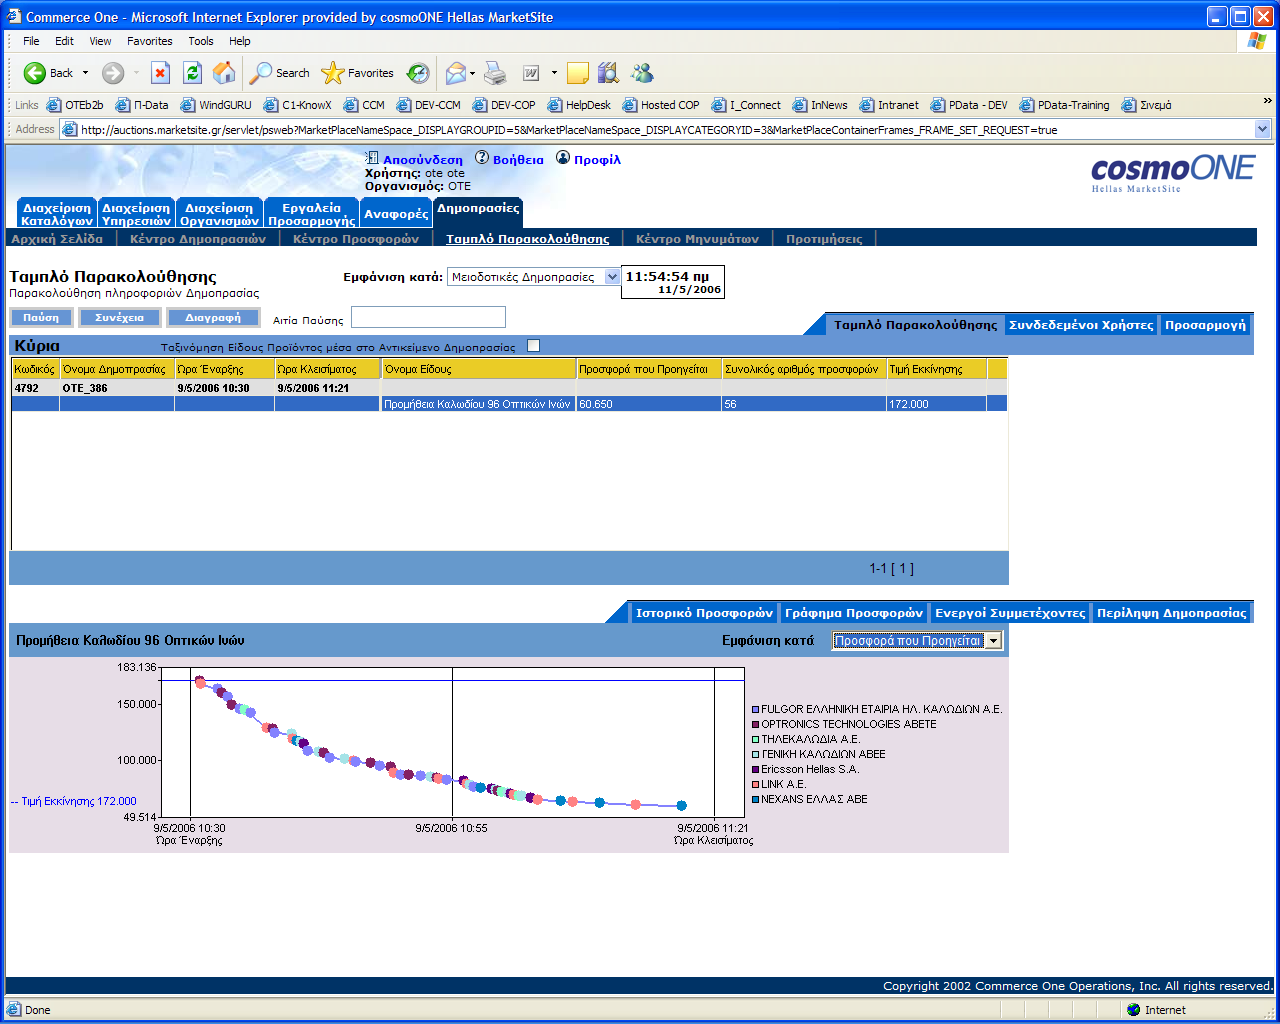The height and width of the screenshot is (1024, 1280).
Task: Open the HelpDesk link shortcut
Action: [x=579, y=105]
